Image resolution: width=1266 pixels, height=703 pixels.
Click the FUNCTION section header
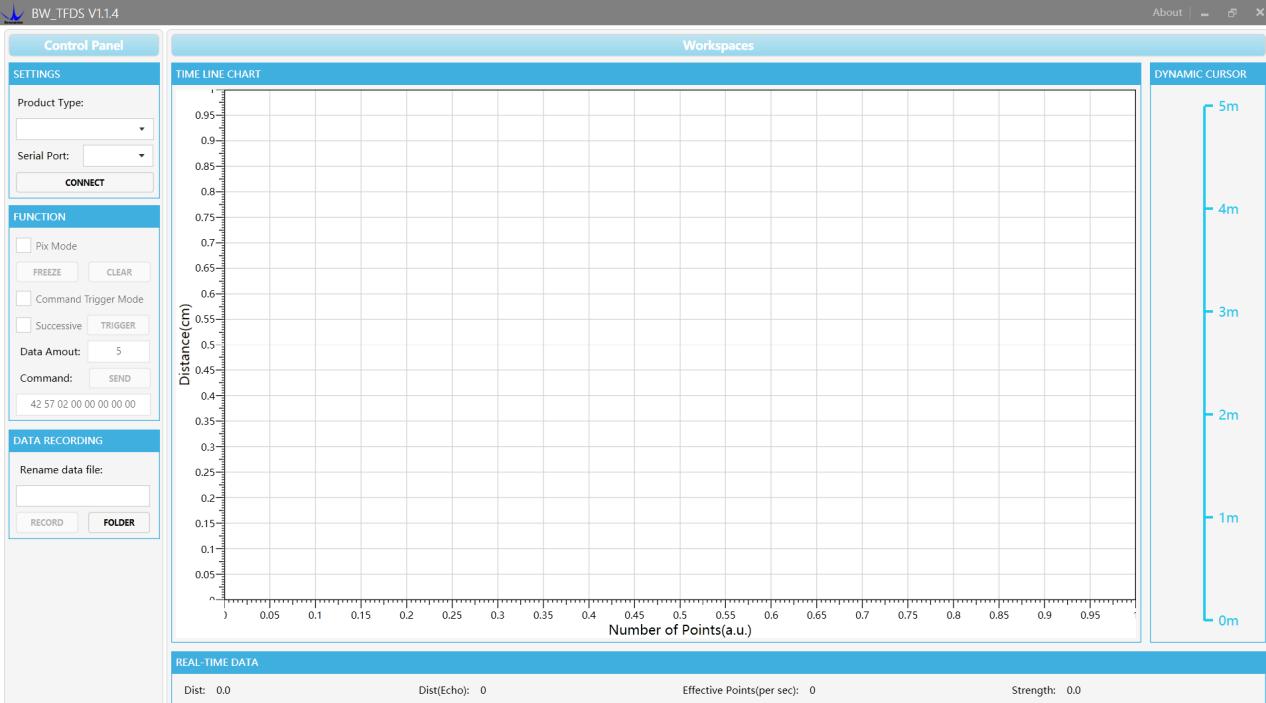pyautogui.click(x=84, y=215)
